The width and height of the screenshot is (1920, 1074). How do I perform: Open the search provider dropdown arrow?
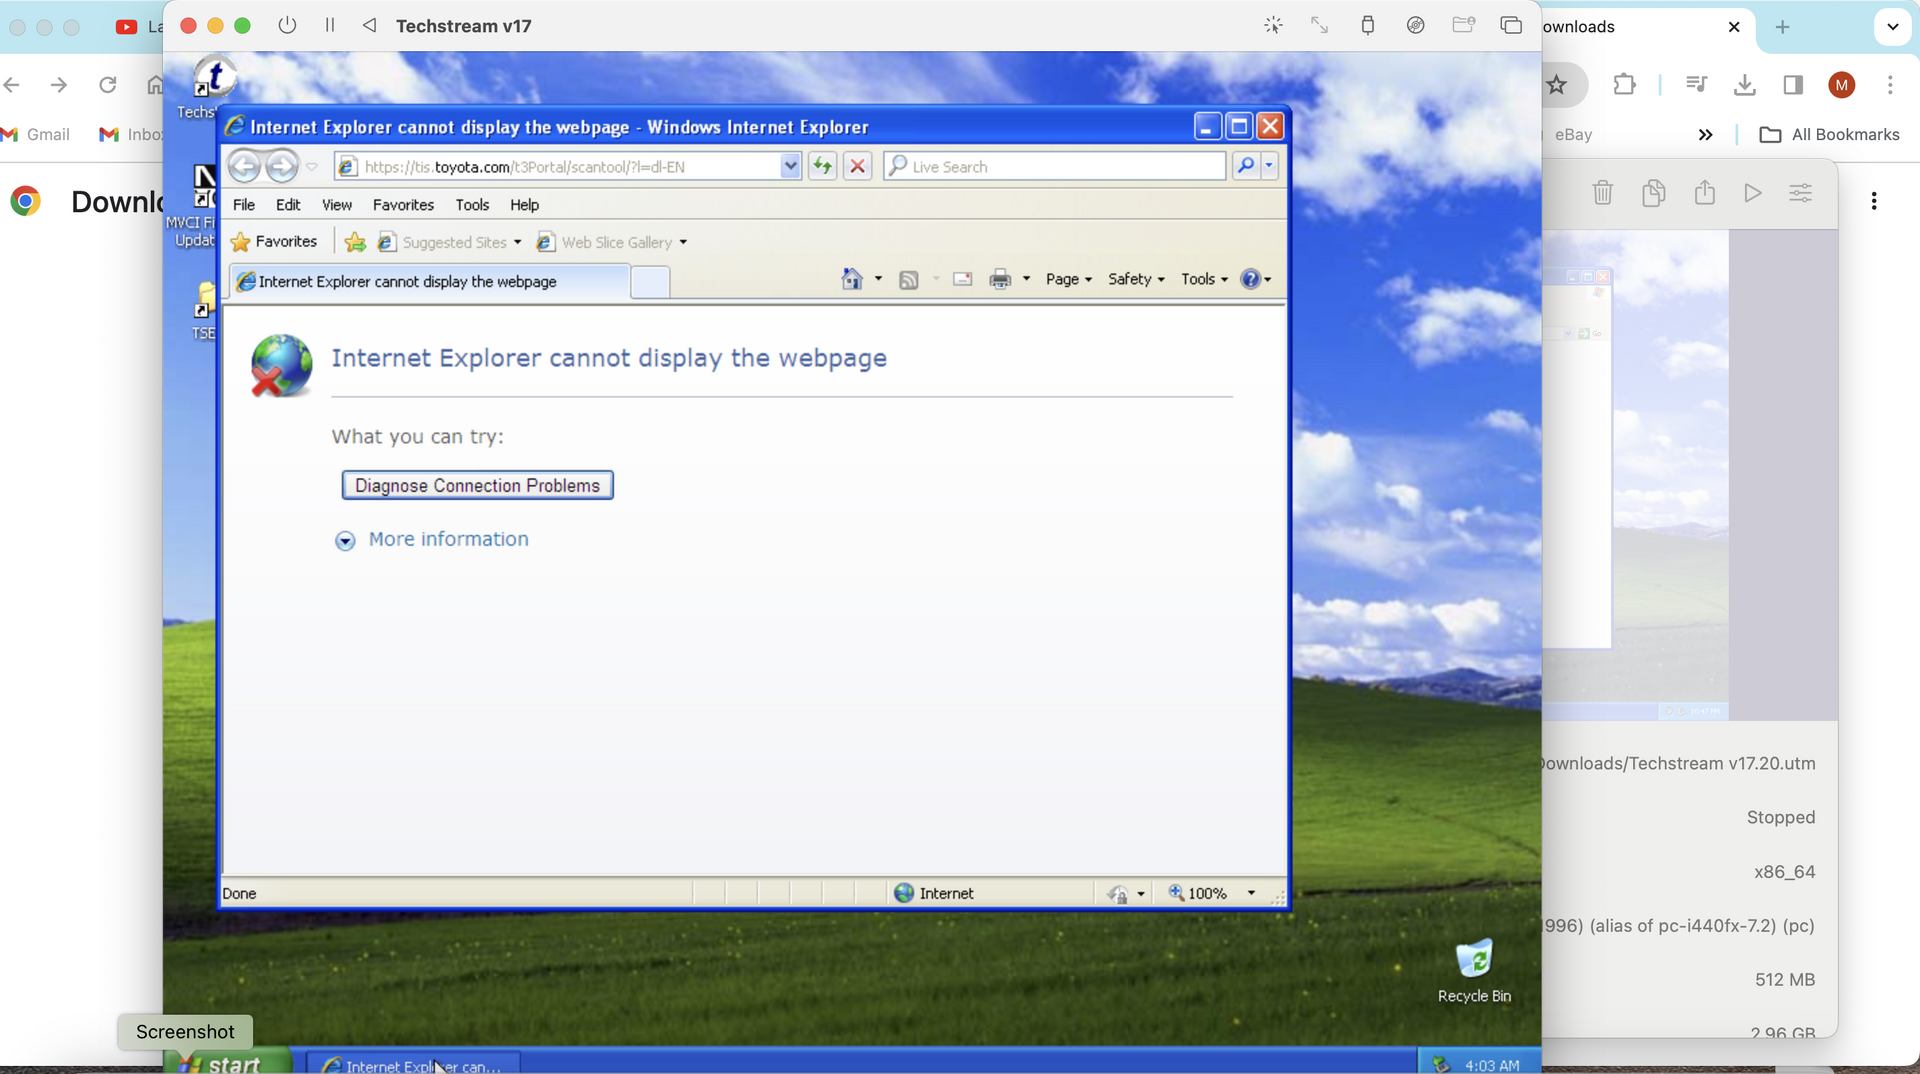pos(1269,166)
